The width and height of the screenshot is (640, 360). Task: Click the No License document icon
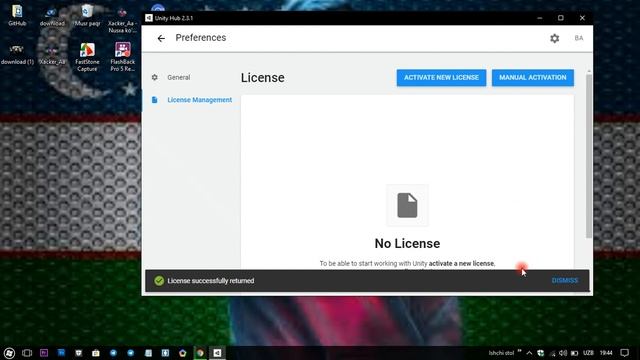click(x=407, y=205)
